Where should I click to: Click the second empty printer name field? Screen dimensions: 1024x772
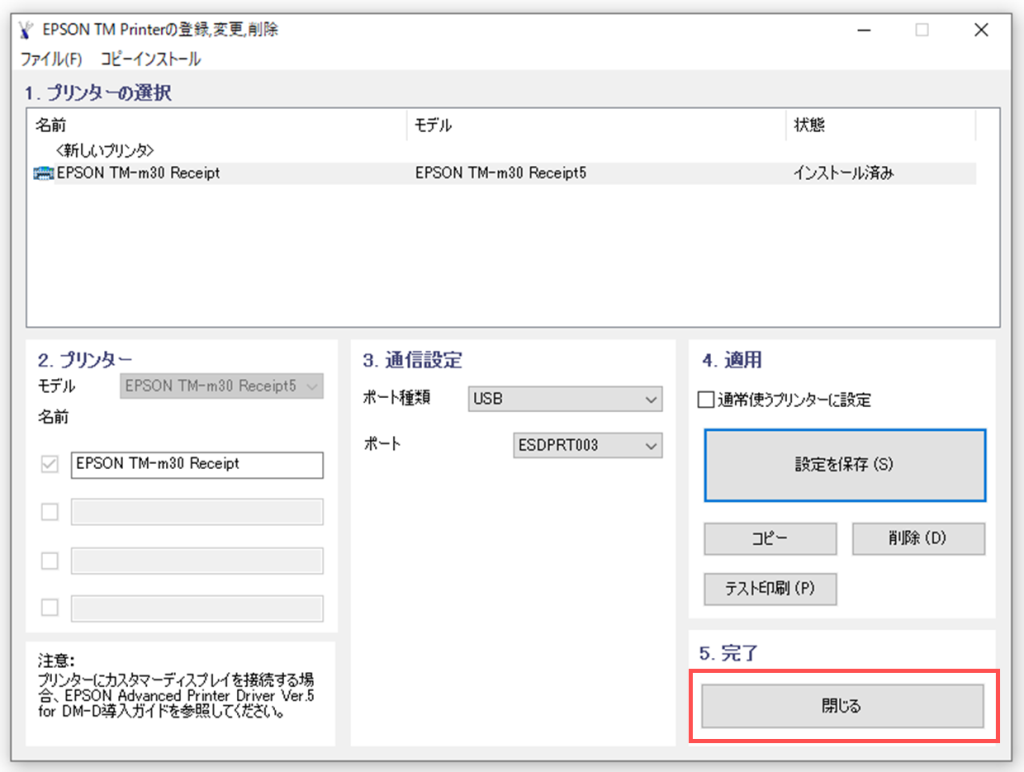coord(197,512)
